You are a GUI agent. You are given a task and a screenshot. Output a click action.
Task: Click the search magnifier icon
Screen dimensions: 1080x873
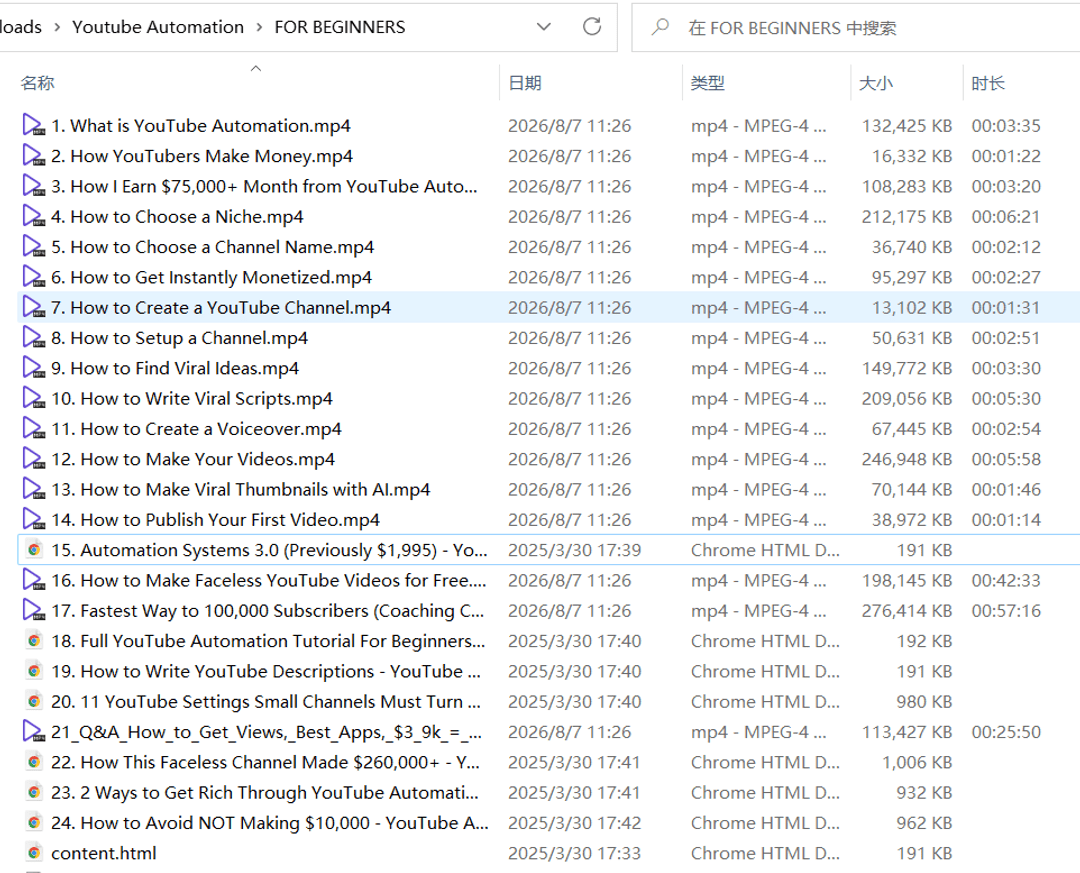[x=660, y=27]
